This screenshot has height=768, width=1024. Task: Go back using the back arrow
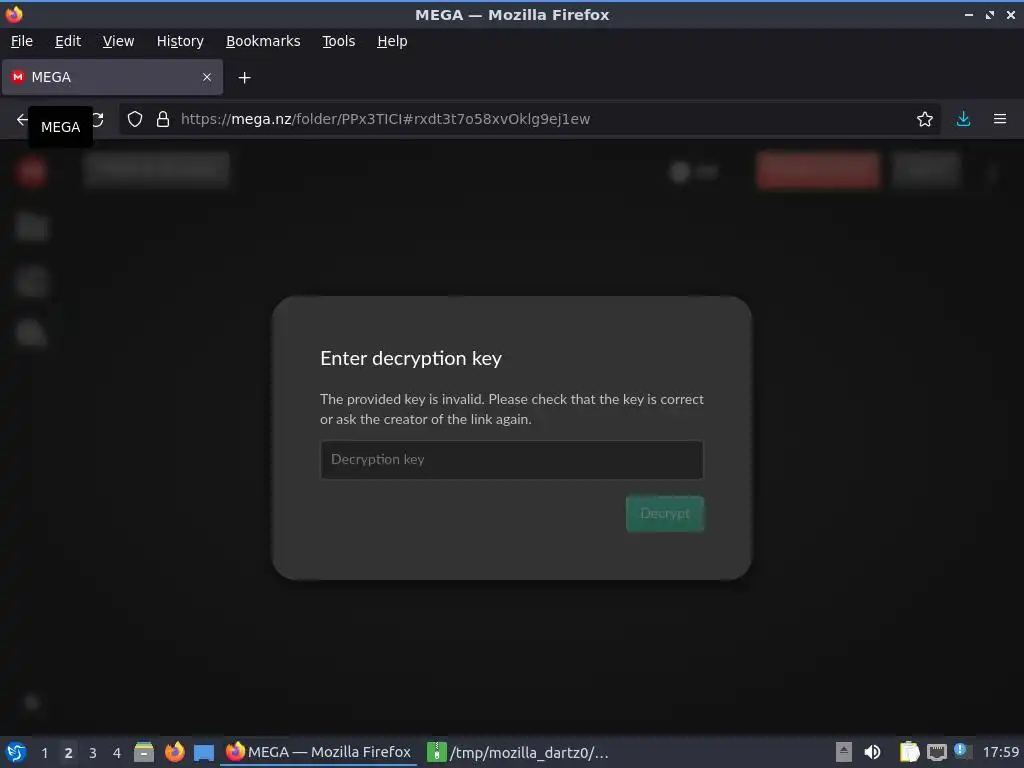(x=22, y=120)
